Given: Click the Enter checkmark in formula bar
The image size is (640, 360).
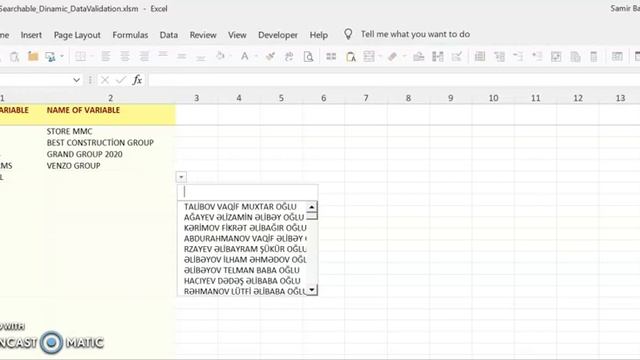Looking at the screenshot, I should click(120, 80).
